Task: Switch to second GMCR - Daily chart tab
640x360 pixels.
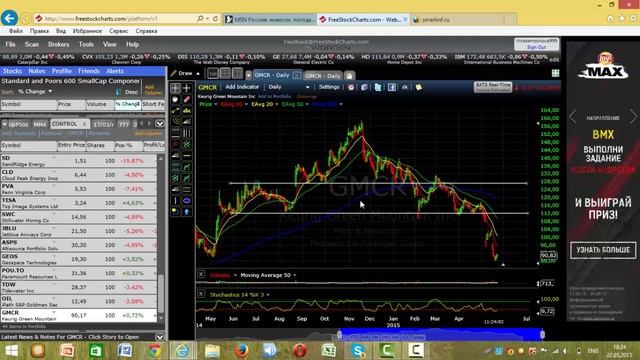Action: 323,76
